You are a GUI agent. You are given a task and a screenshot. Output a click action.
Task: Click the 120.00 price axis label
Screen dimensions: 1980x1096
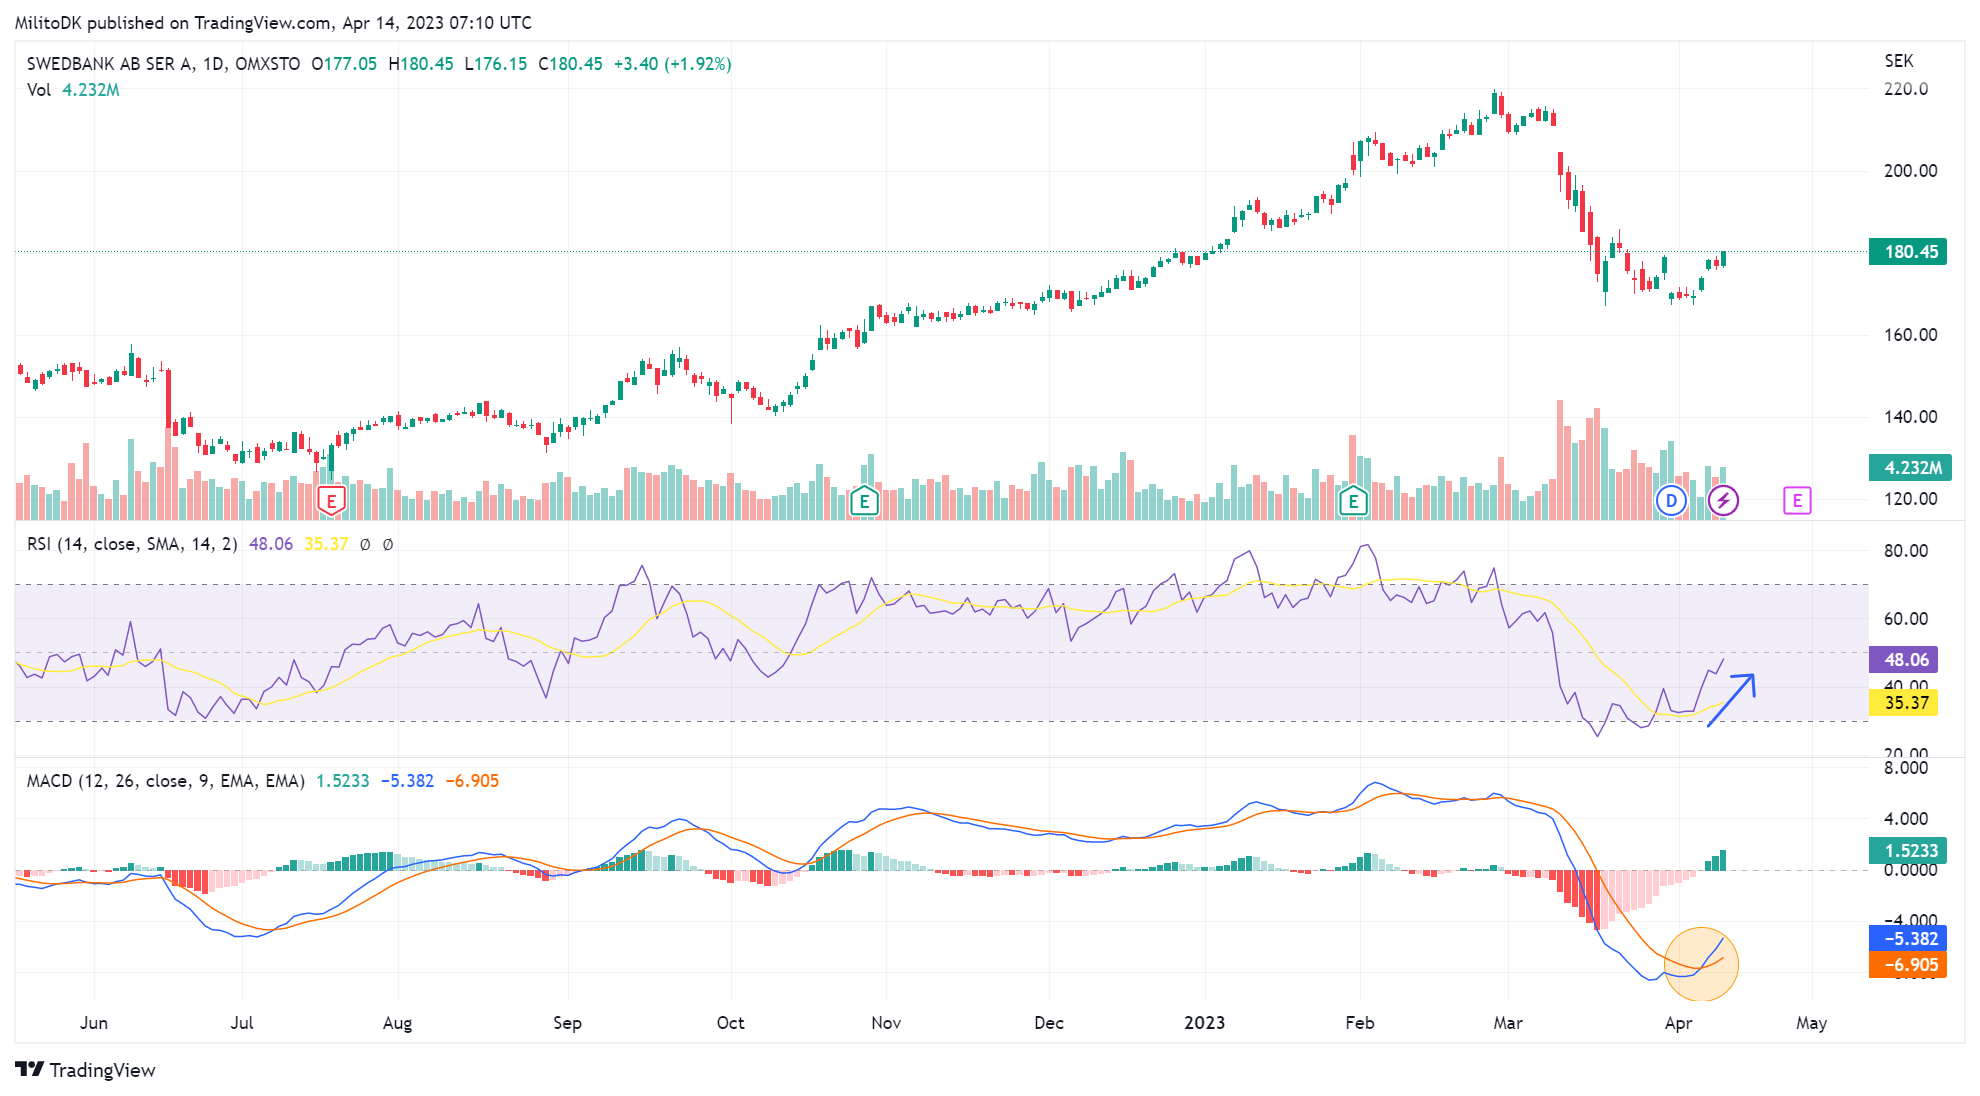click(1911, 499)
